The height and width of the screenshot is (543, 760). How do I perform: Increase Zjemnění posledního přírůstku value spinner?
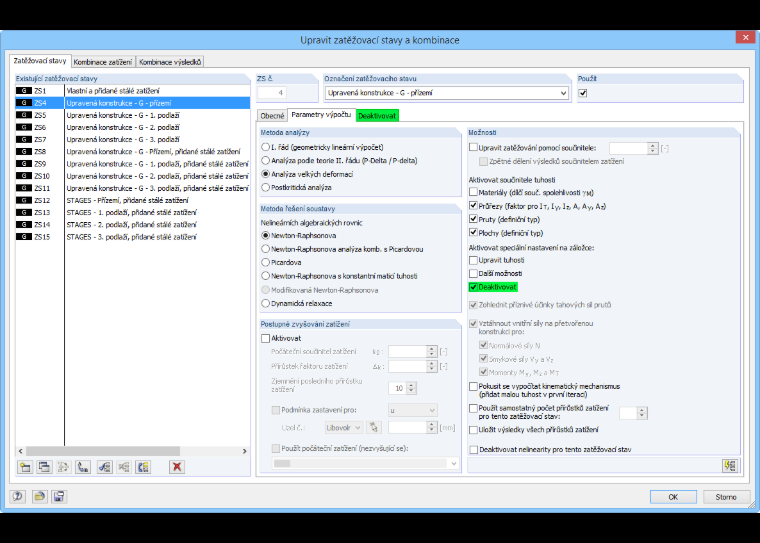tap(412, 385)
